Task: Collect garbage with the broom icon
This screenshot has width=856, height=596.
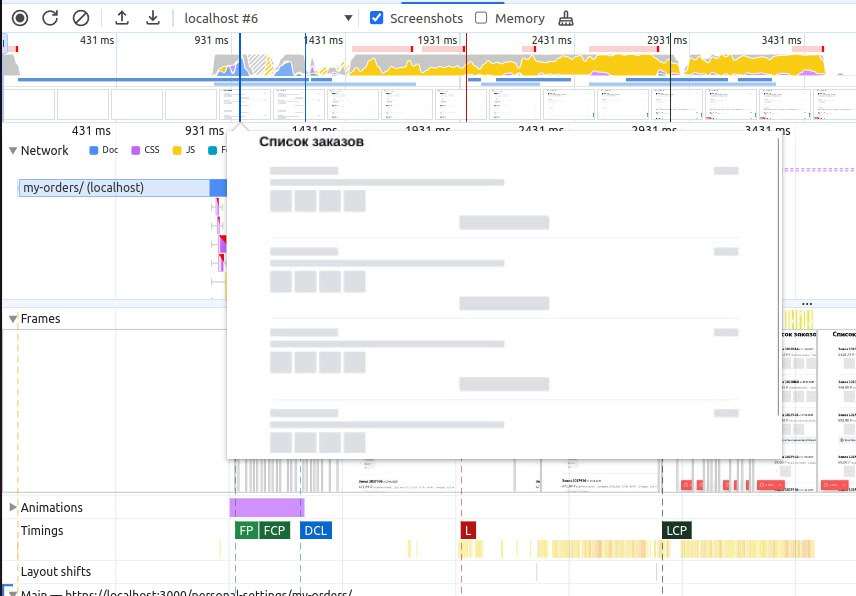Action: [566, 19]
